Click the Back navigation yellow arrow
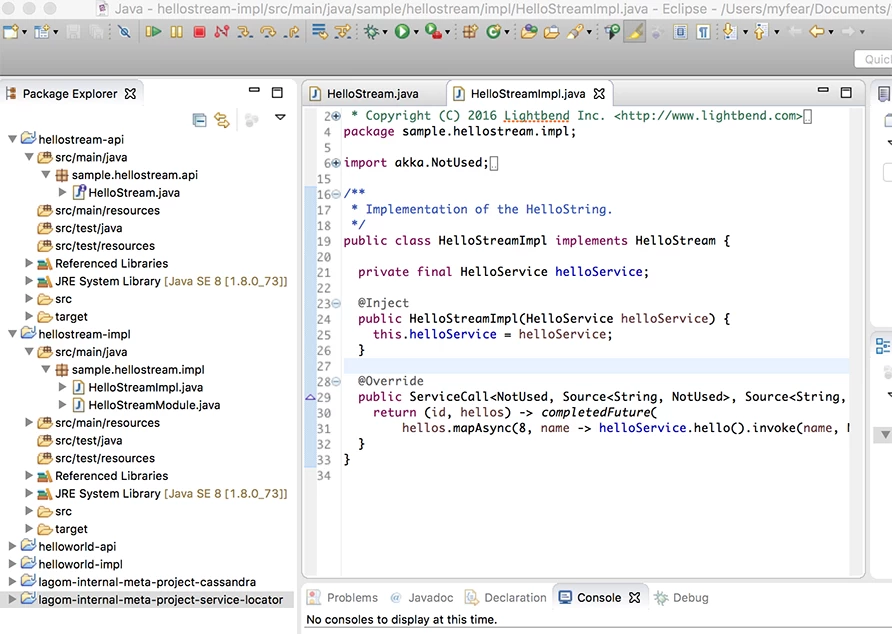Screen dimensions: 892x634 (x=817, y=31)
